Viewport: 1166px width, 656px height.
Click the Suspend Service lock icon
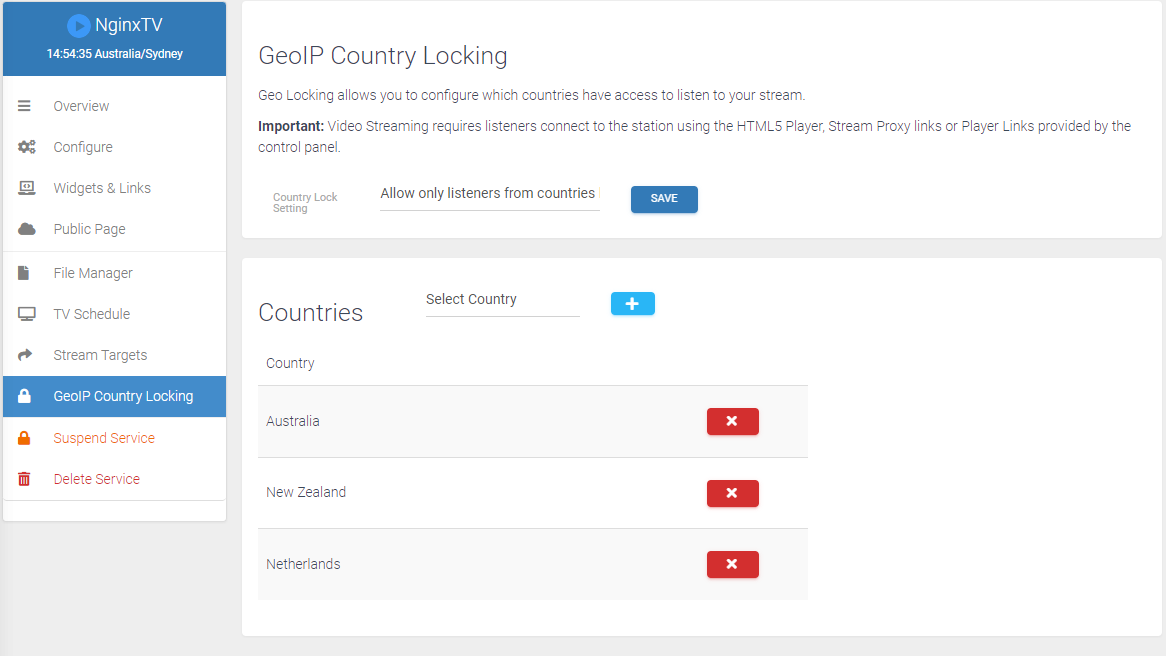click(25, 438)
